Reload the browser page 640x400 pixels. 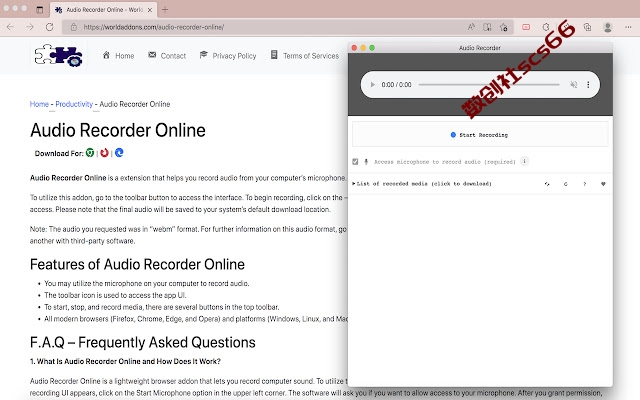pos(49,27)
